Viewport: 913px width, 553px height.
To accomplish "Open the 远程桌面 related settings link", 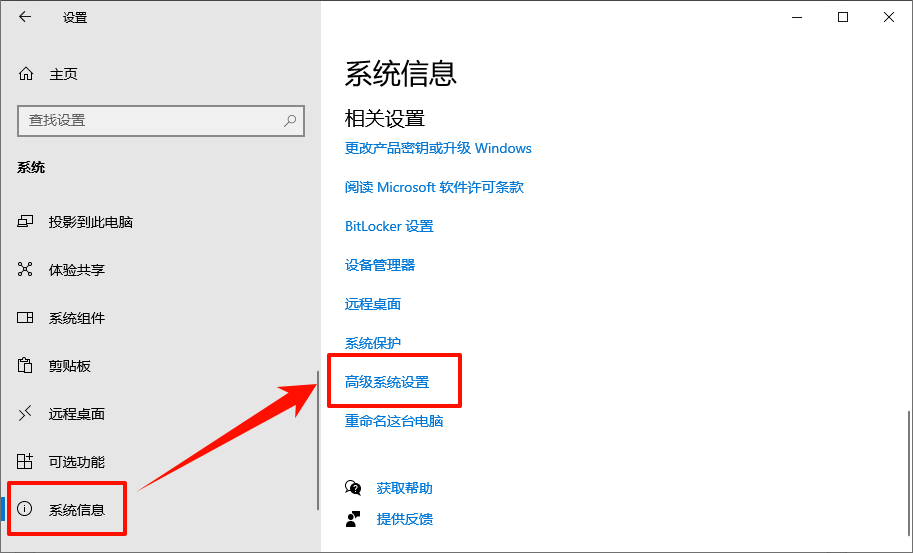I will pos(373,304).
